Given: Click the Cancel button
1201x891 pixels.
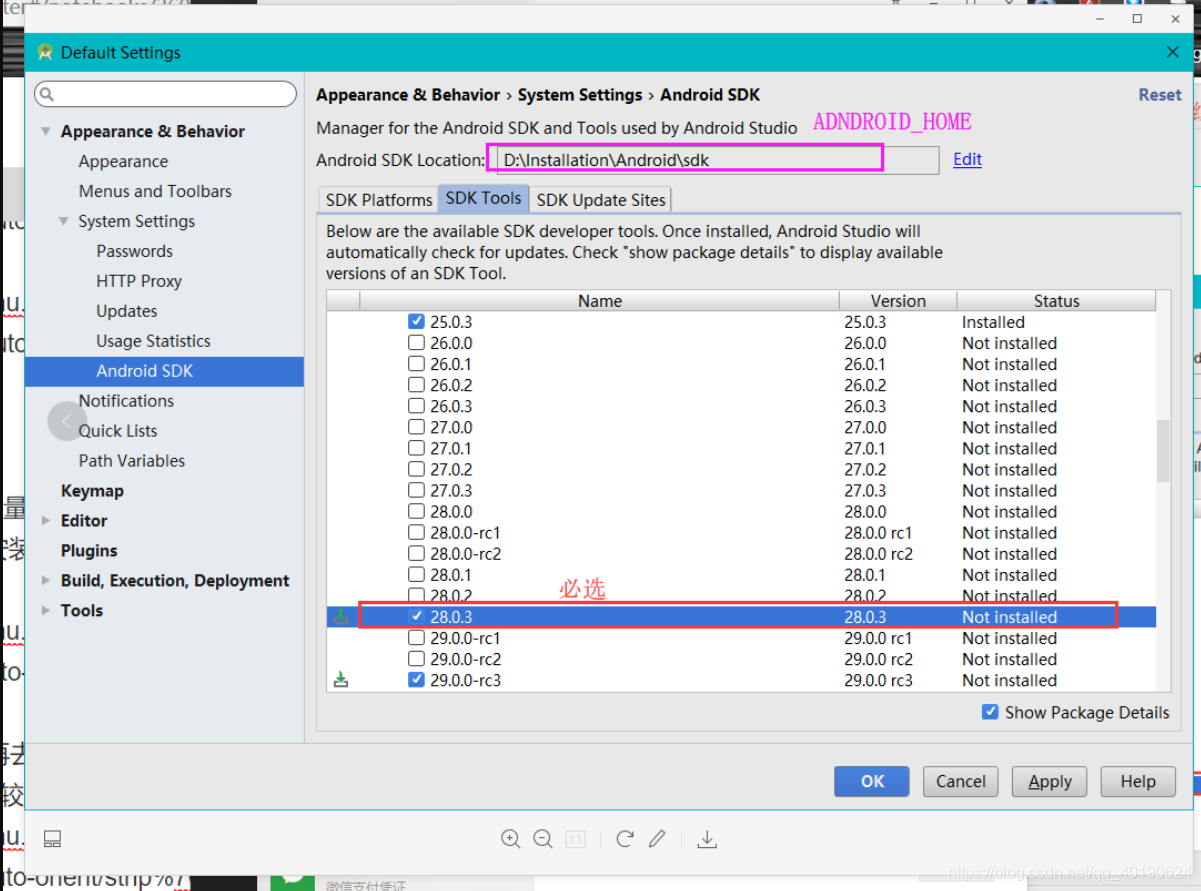Looking at the screenshot, I should point(961,781).
